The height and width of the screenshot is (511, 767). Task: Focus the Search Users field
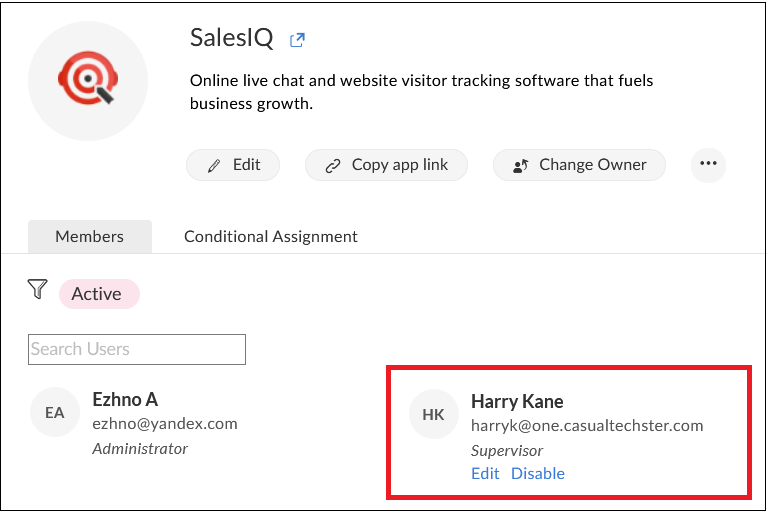click(137, 349)
